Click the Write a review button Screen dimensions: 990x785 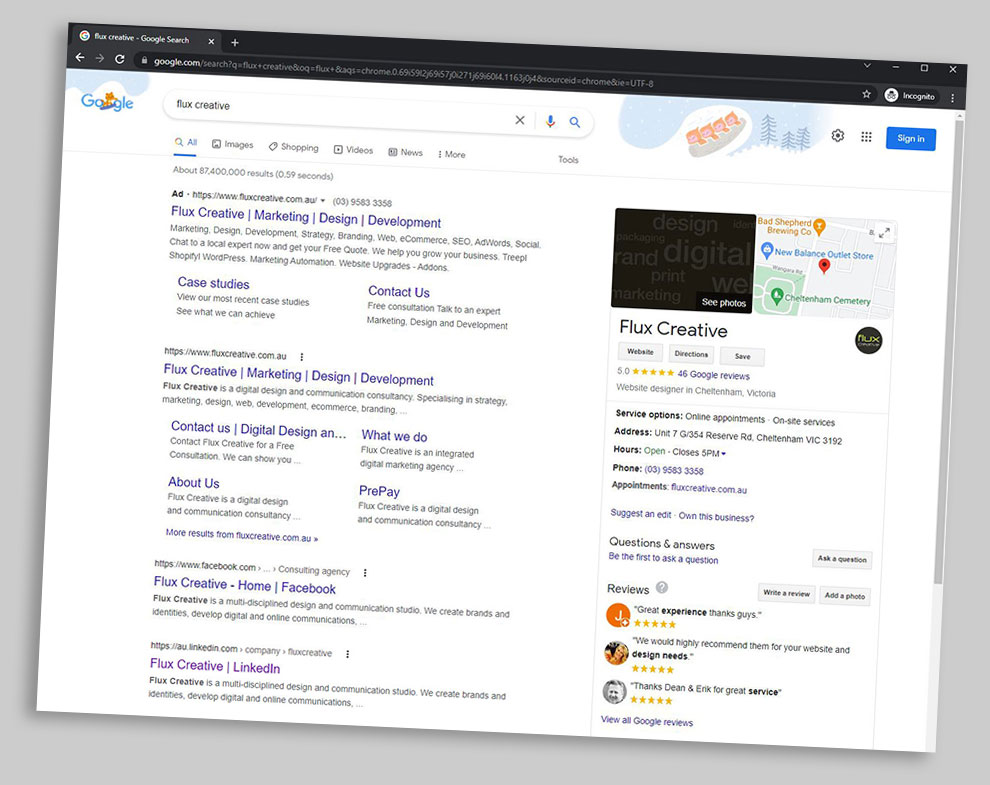[x=786, y=593]
